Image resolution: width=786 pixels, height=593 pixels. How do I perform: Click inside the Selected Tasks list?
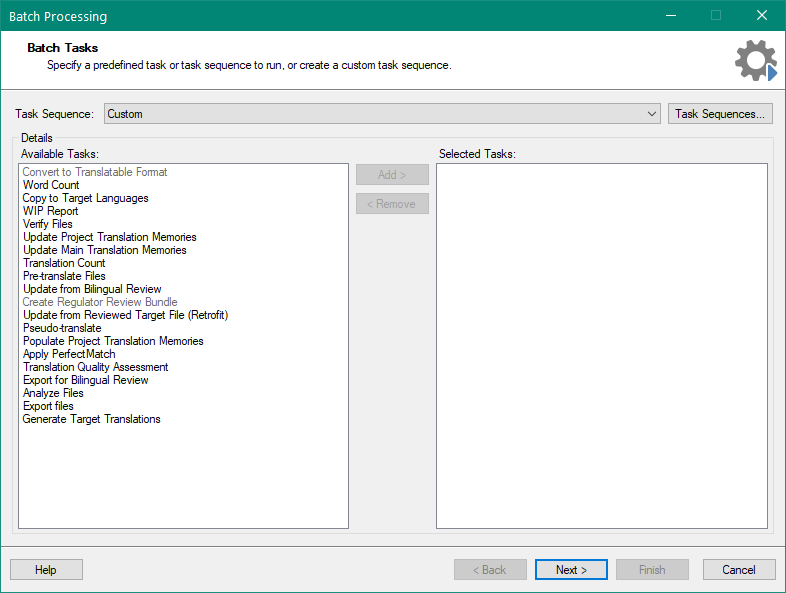click(x=602, y=346)
